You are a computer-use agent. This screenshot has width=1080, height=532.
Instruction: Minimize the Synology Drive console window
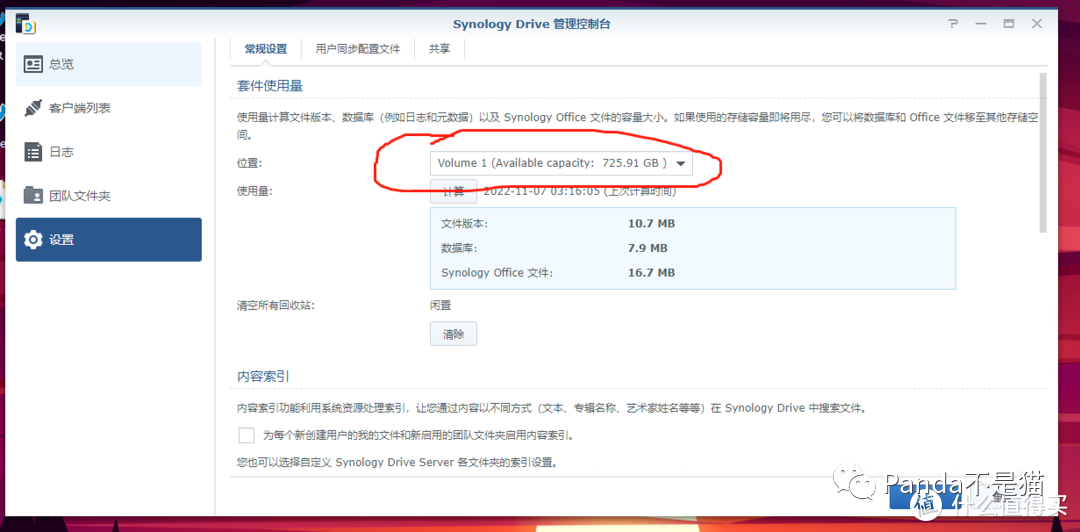[x=981, y=23]
